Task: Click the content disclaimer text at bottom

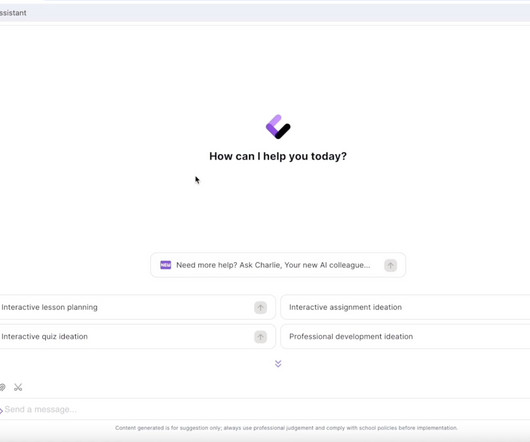Action: [286, 428]
